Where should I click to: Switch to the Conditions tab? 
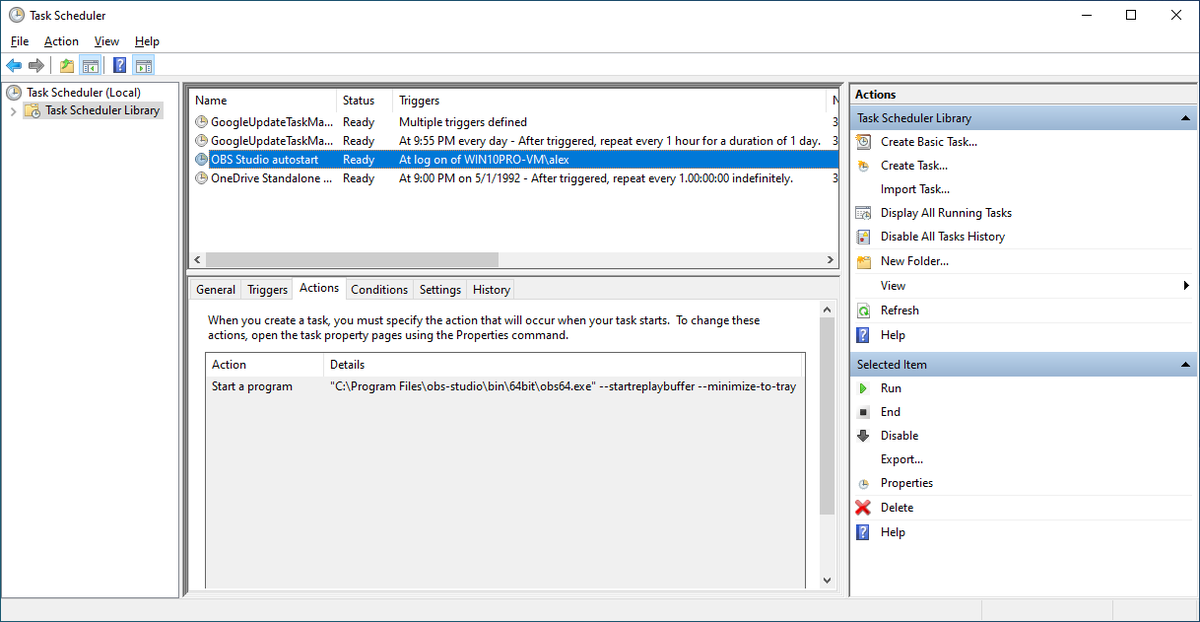pyautogui.click(x=380, y=290)
